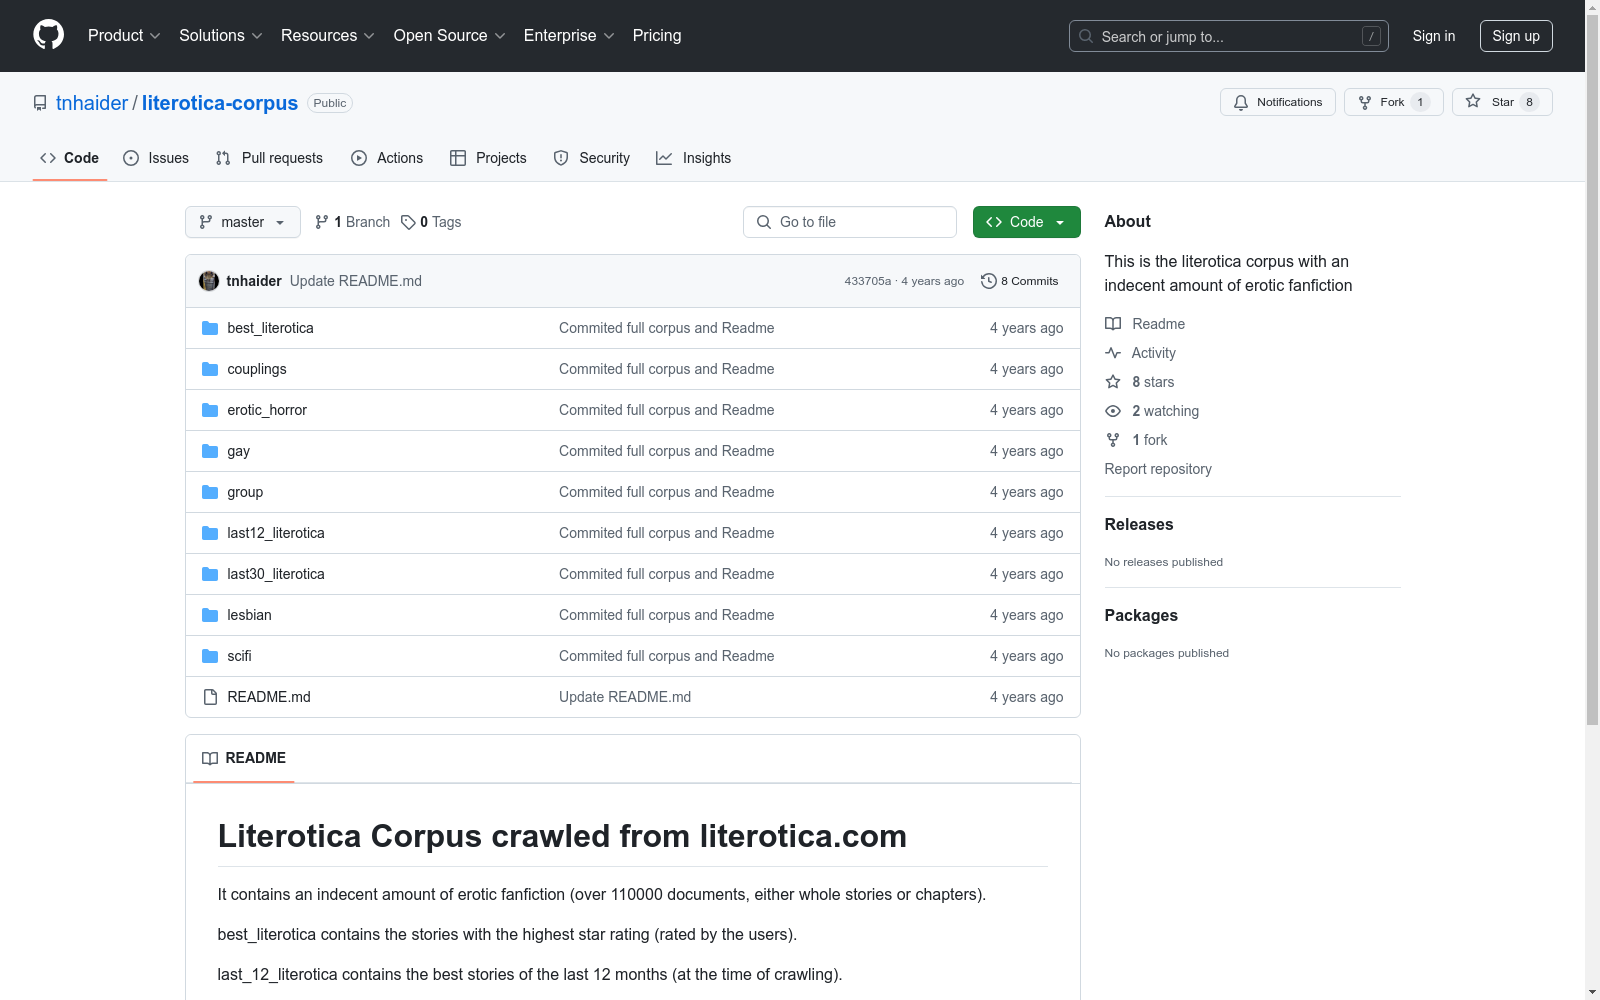Switch to the Pull requests tab
This screenshot has width=1600, height=1000.
pos(269,158)
